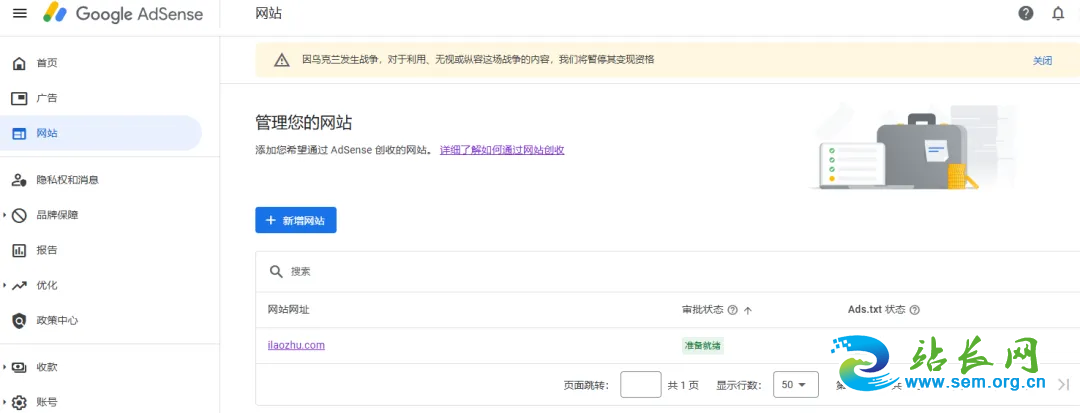Open the notifications bell
This screenshot has height=413, width=1080.
[1058, 13]
